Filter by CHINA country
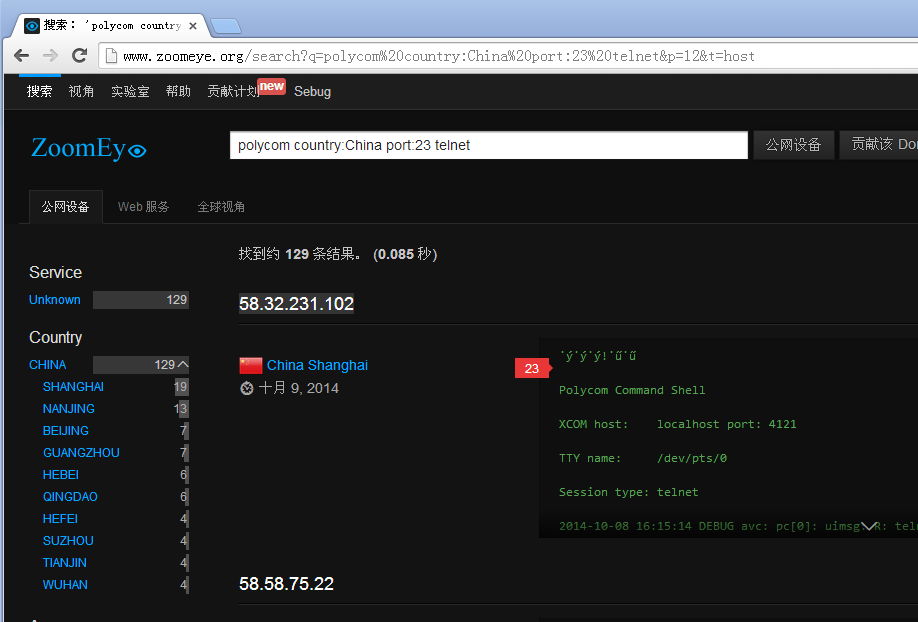 tap(47, 365)
